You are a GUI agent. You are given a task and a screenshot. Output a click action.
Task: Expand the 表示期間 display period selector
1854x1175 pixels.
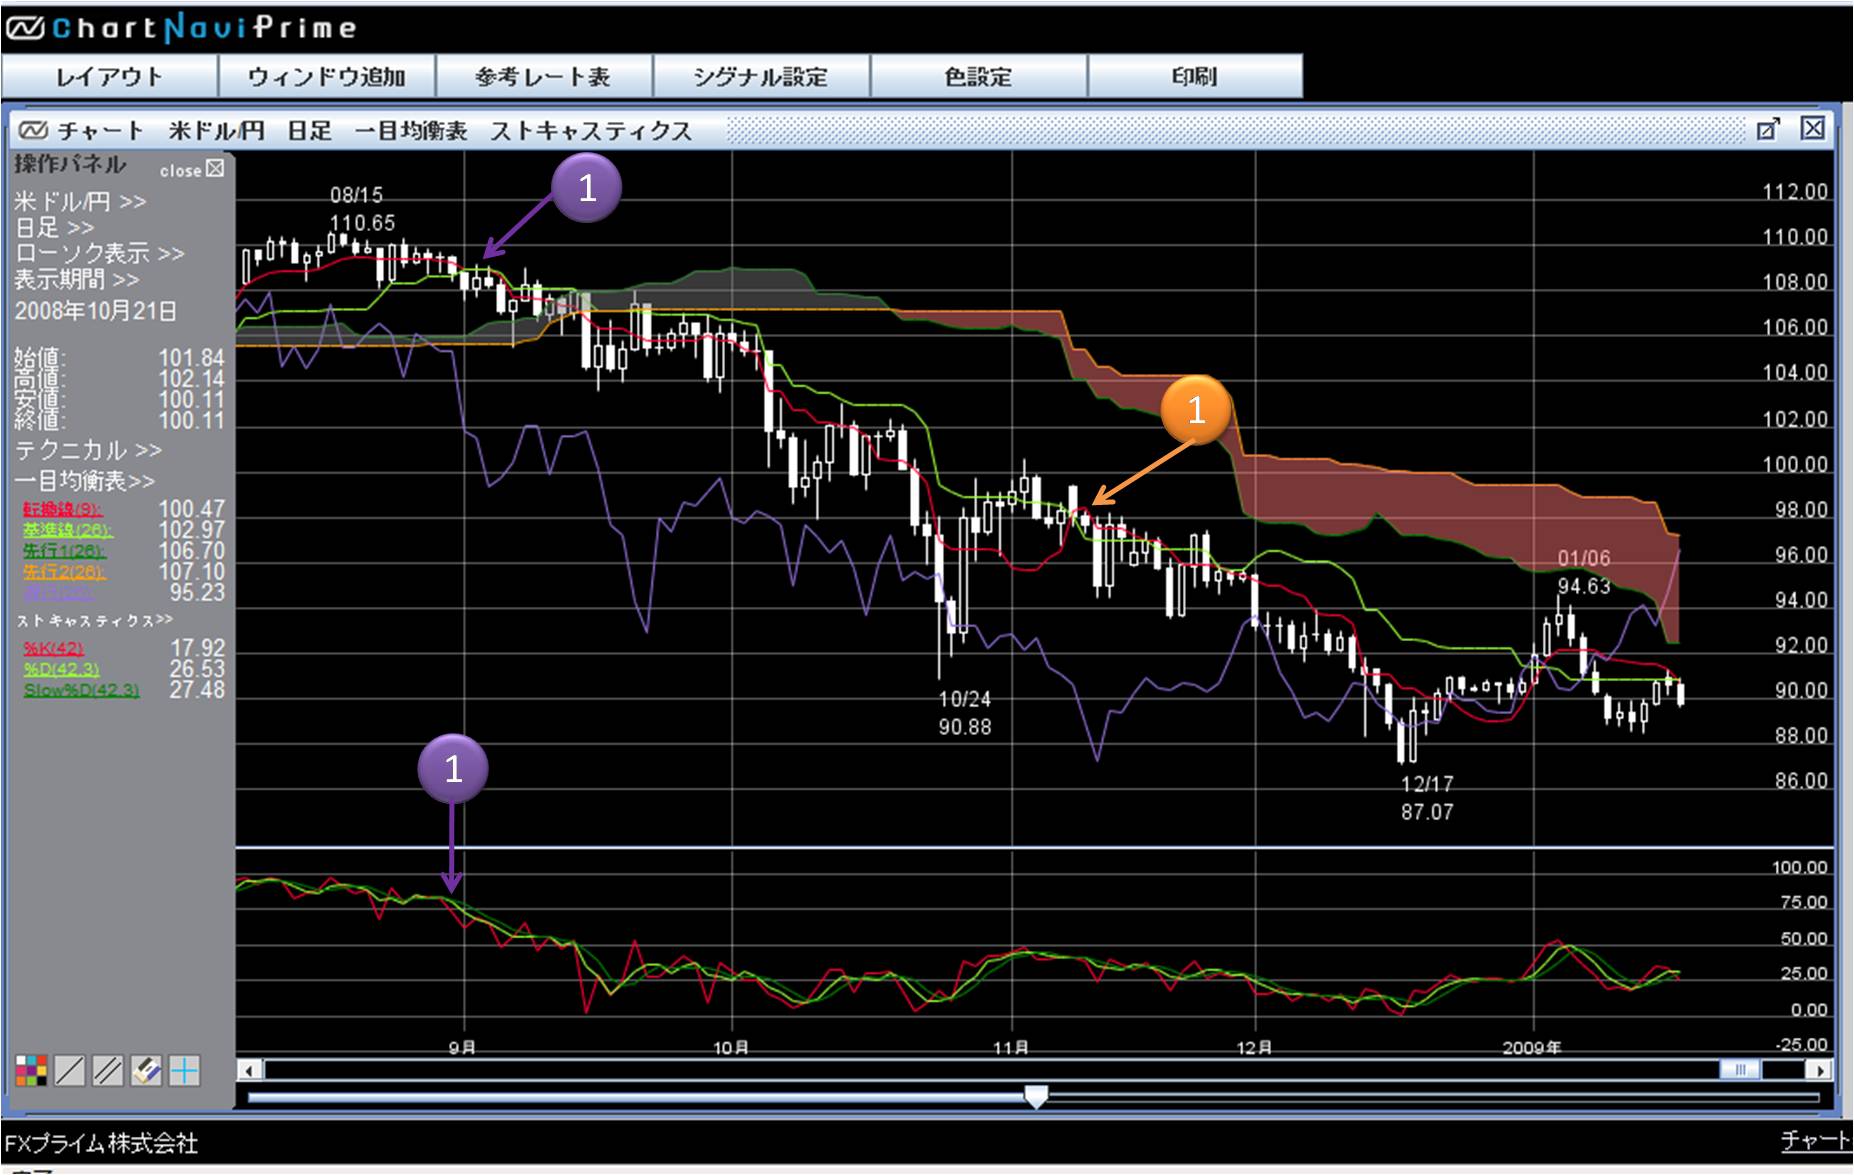tap(77, 279)
